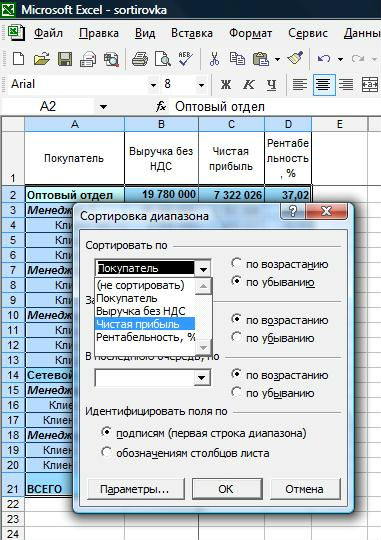Open the font size dropdown
This screenshot has height=540, width=381.
(x=201, y=85)
